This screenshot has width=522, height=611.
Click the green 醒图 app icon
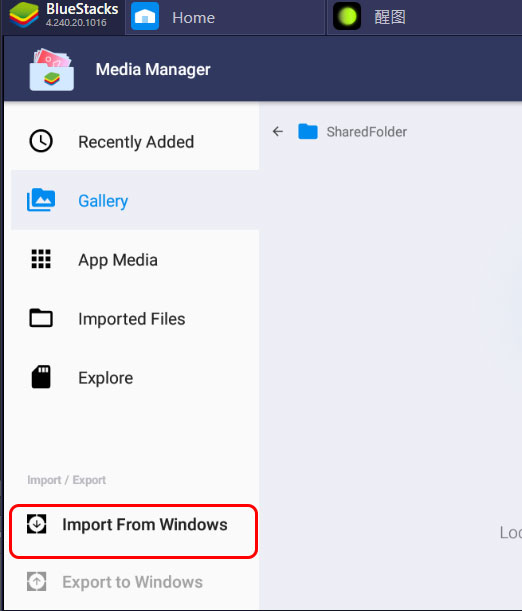[x=347, y=16]
